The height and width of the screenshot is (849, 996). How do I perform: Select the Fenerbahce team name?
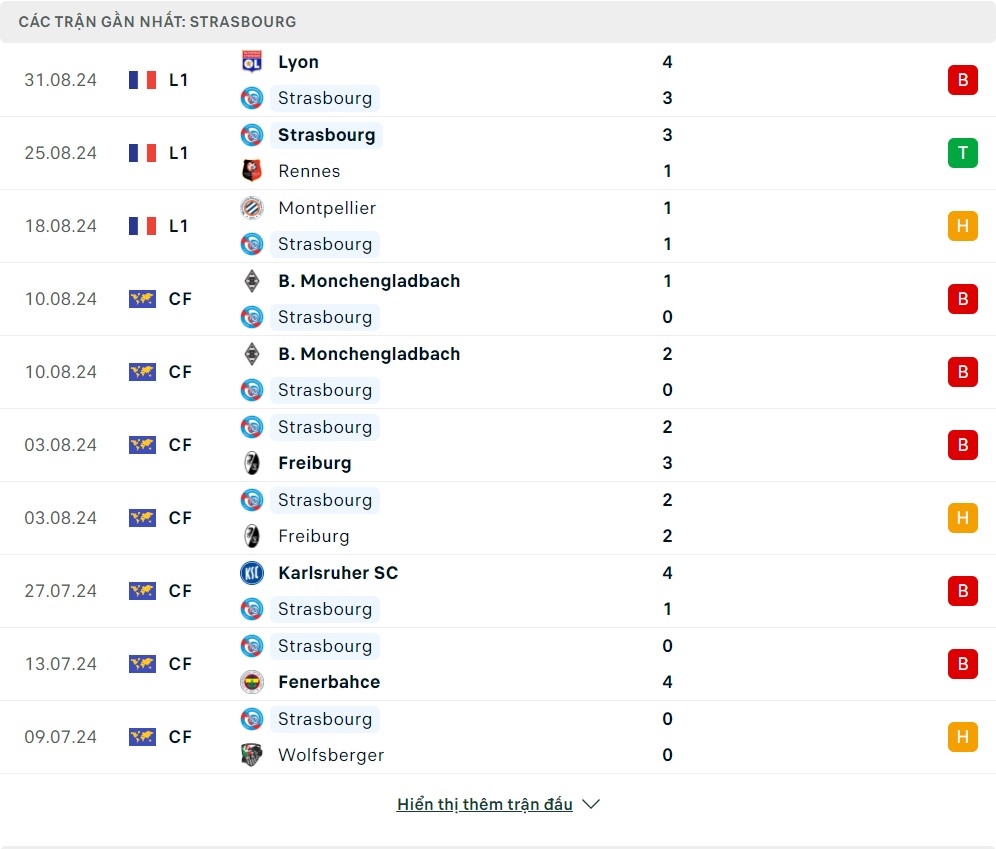329,682
